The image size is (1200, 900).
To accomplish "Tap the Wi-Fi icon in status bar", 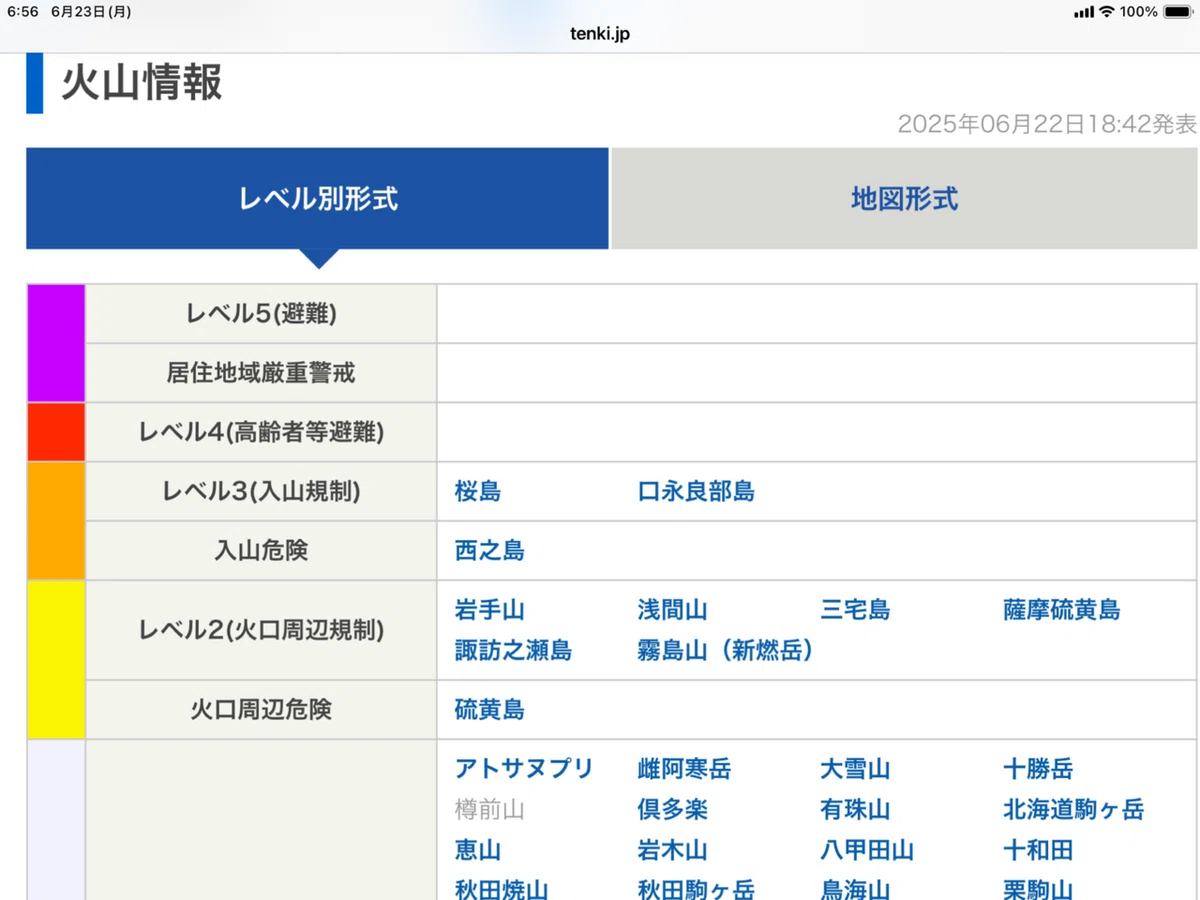I will coord(1106,12).
